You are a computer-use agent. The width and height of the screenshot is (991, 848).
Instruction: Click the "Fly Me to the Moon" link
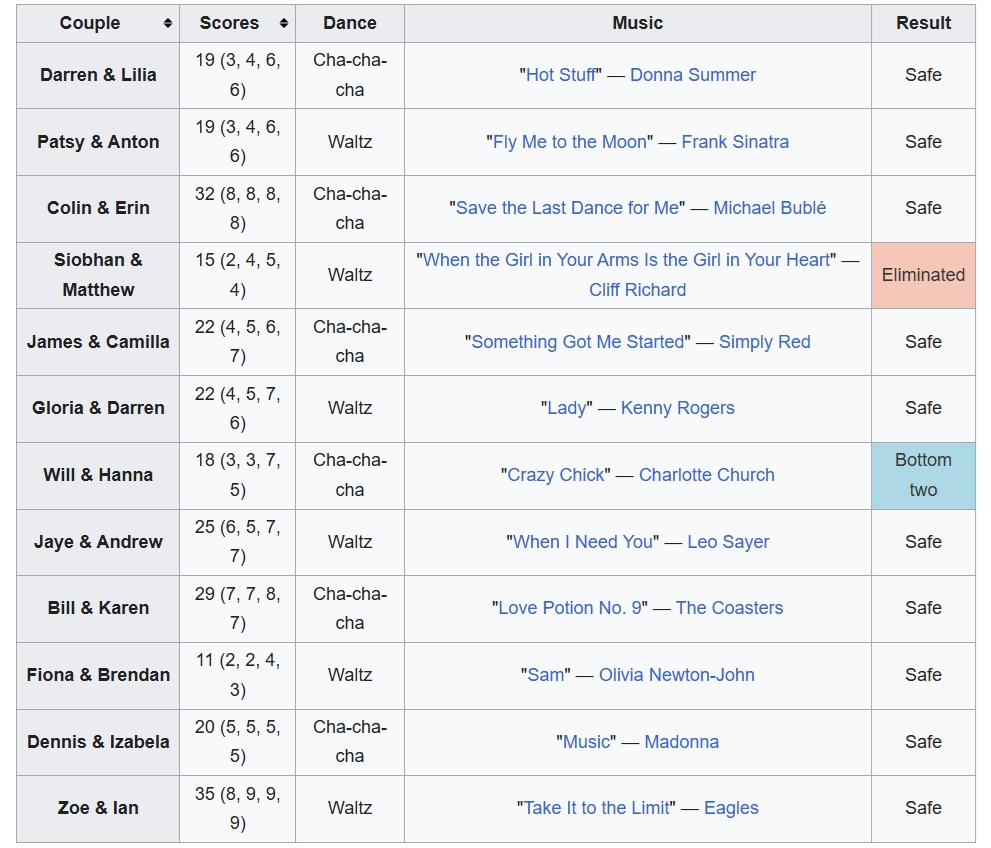(570, 142)
